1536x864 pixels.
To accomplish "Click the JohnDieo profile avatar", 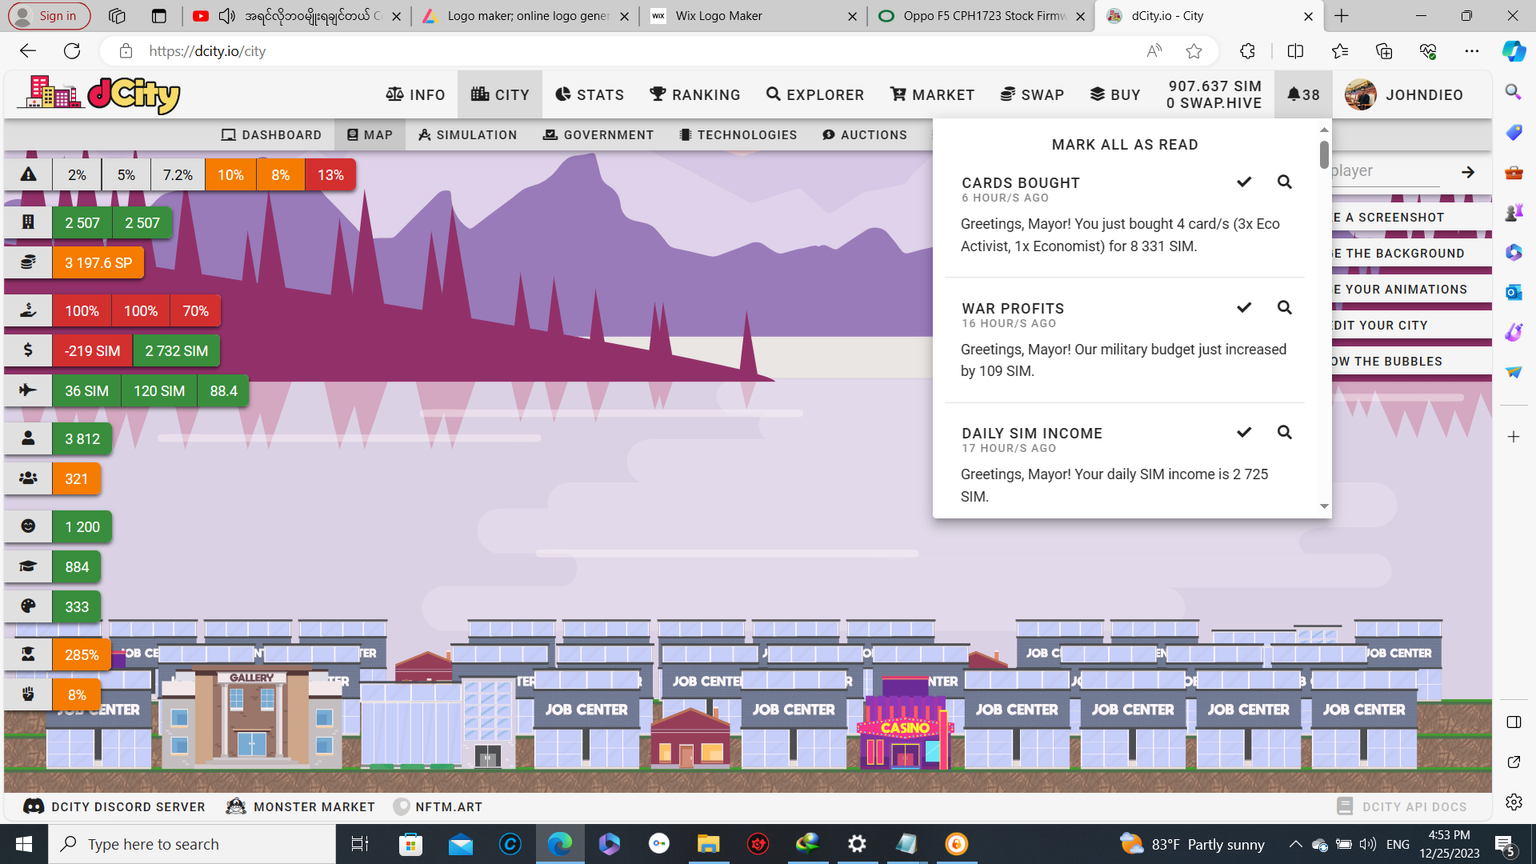I will [1360, 95].
